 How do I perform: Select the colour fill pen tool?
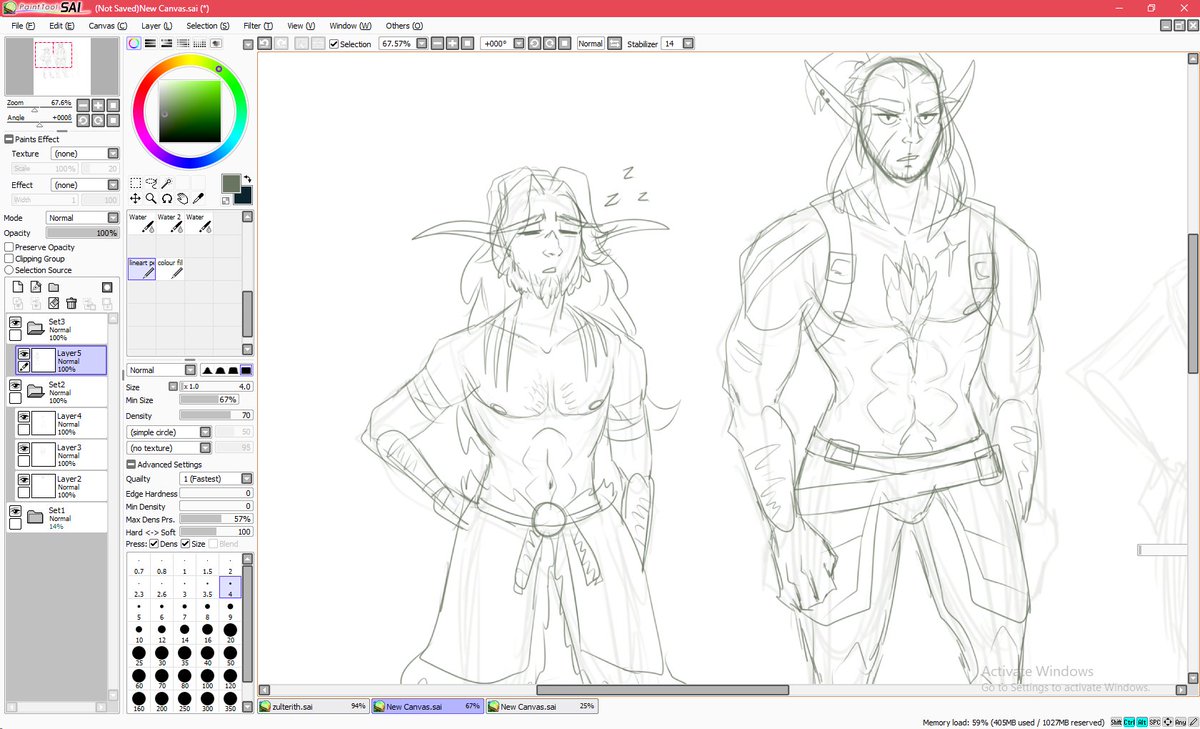point(169,268)
